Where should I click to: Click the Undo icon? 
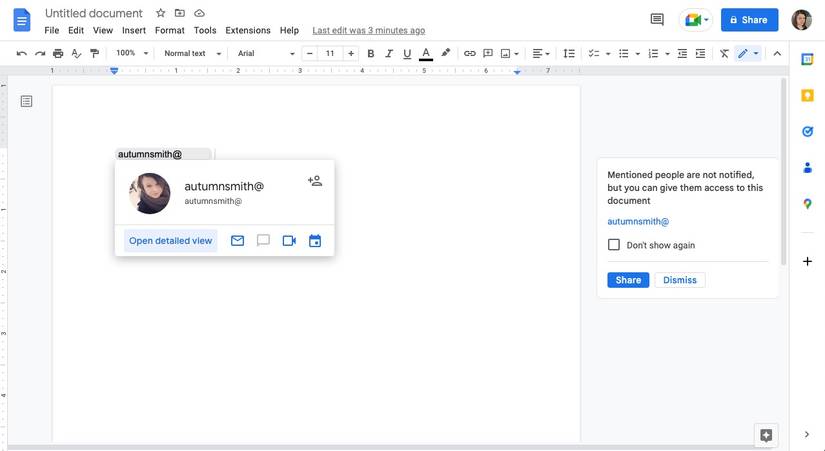pyautogui.click(x=22, y=53)
